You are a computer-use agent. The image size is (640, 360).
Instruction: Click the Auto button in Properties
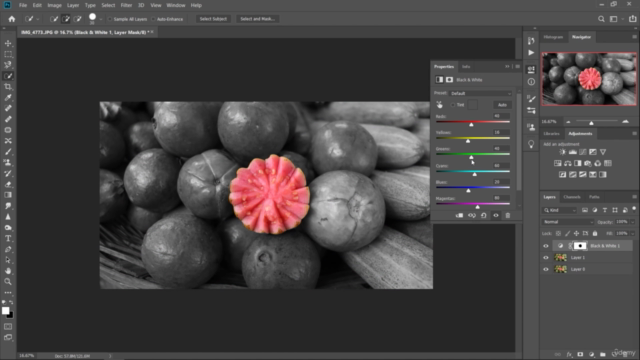pyautogui.click(x=502, y=105)
